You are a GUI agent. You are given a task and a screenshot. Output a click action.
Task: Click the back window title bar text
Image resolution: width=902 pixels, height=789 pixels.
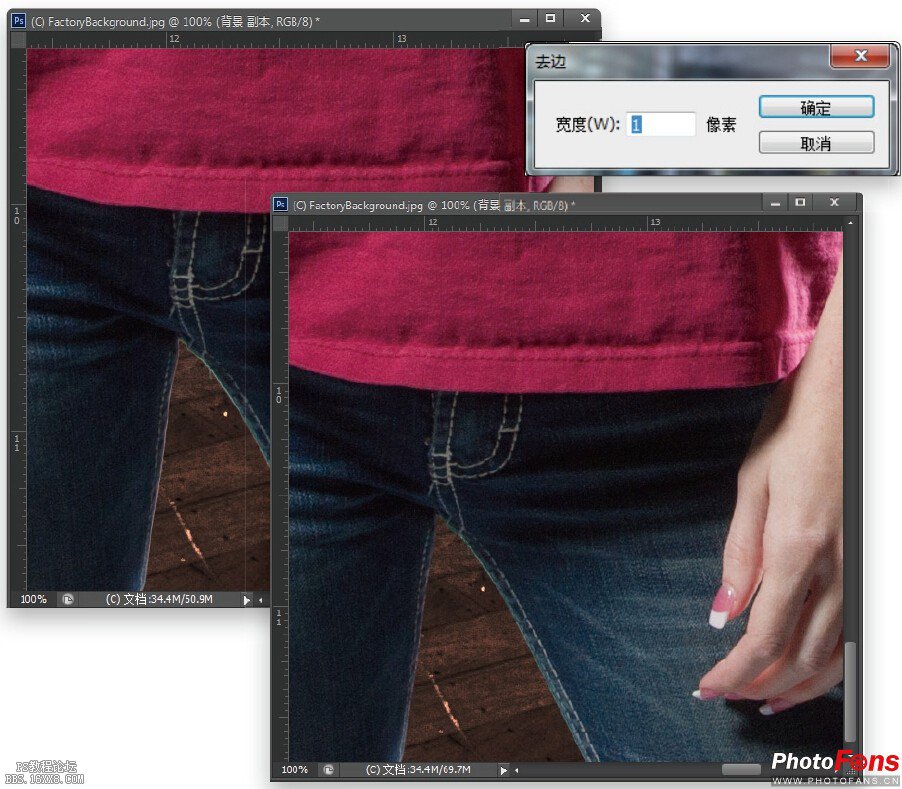pyautogui.click(x=175, y=22)
